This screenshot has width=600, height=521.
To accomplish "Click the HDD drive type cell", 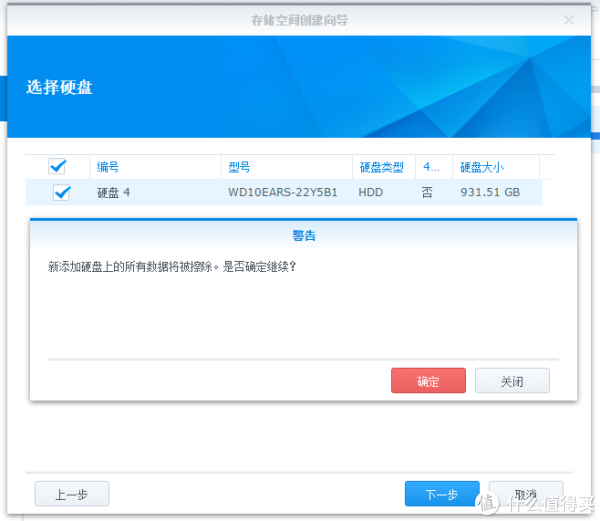I will (x=370, y=192).
